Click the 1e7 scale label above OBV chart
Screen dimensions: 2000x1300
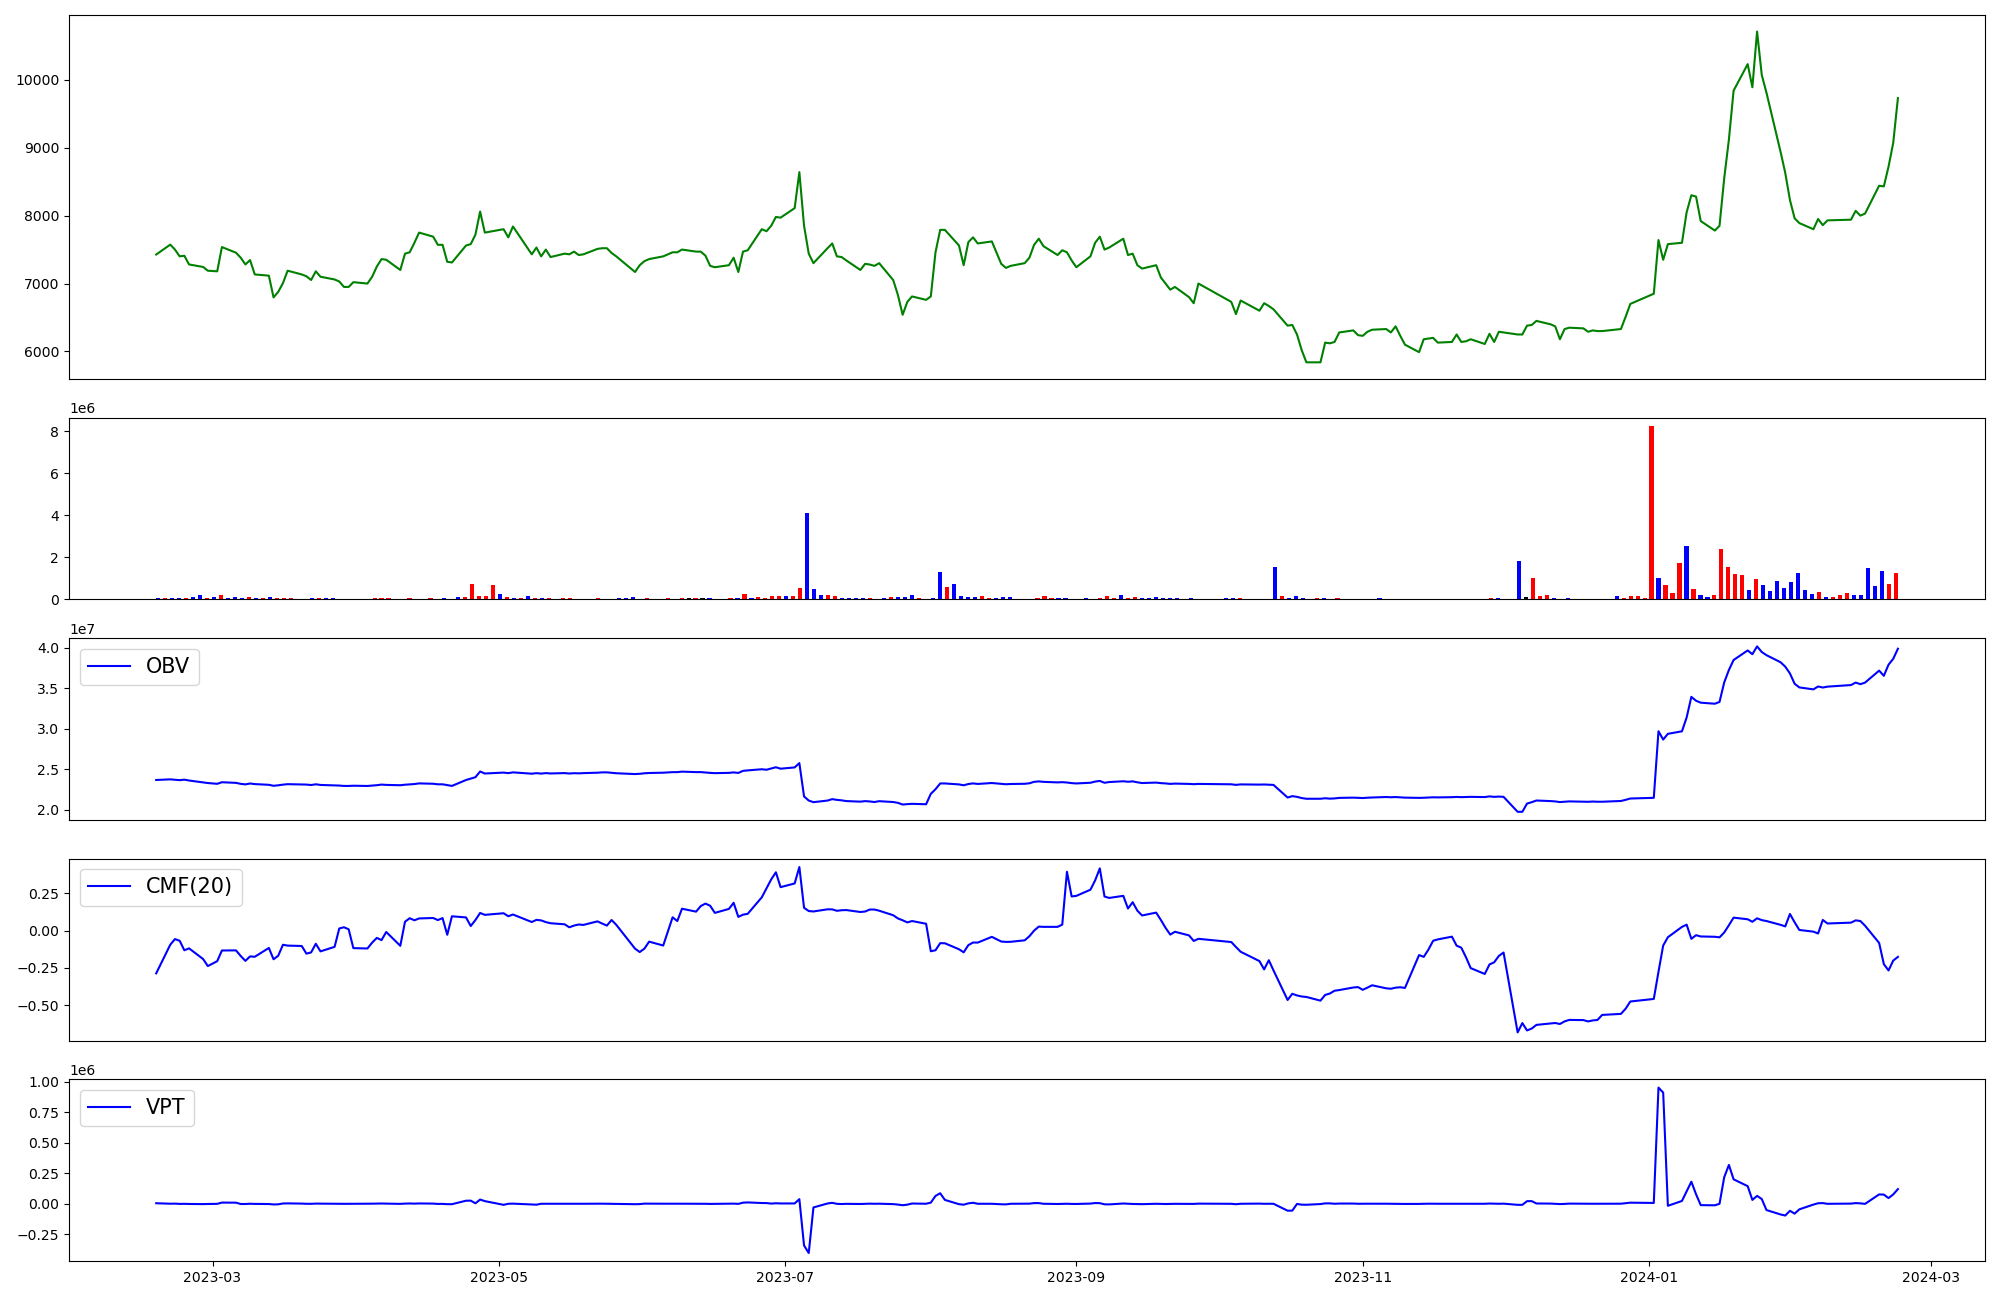[x=83, y=629]
